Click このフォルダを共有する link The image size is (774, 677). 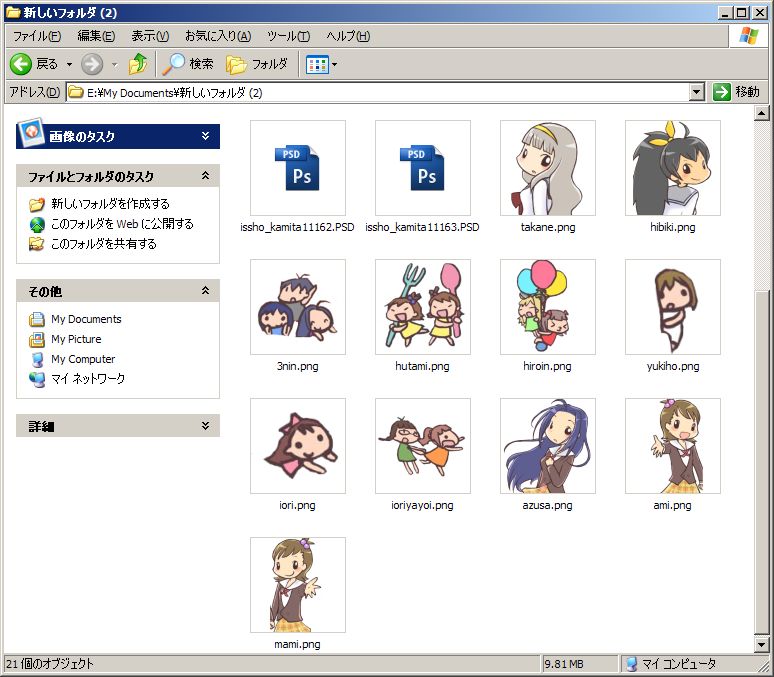tap(104, 244)
